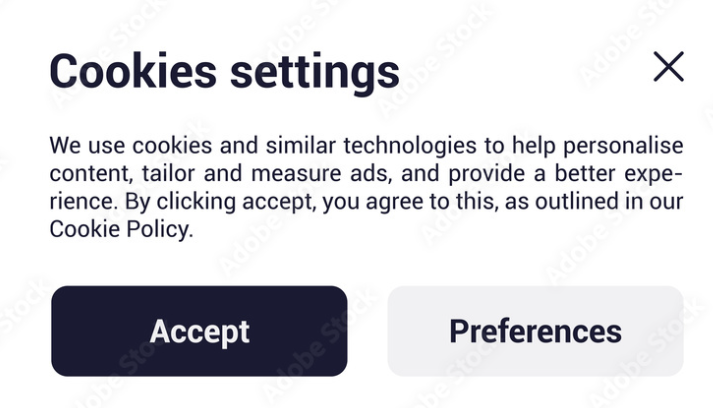
Task: Agree to cookies via Accept
Action: pos(199,331)
